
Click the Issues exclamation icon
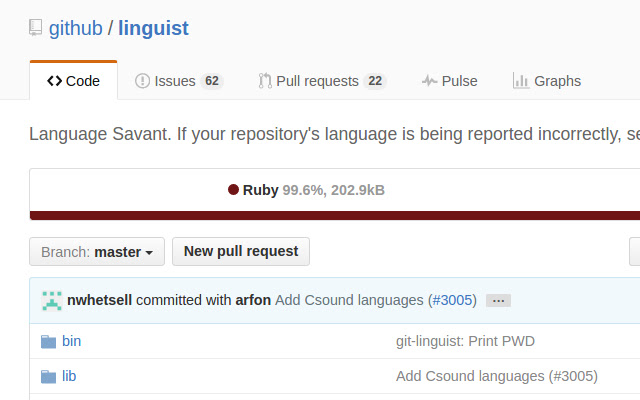(x=143, y=81)
